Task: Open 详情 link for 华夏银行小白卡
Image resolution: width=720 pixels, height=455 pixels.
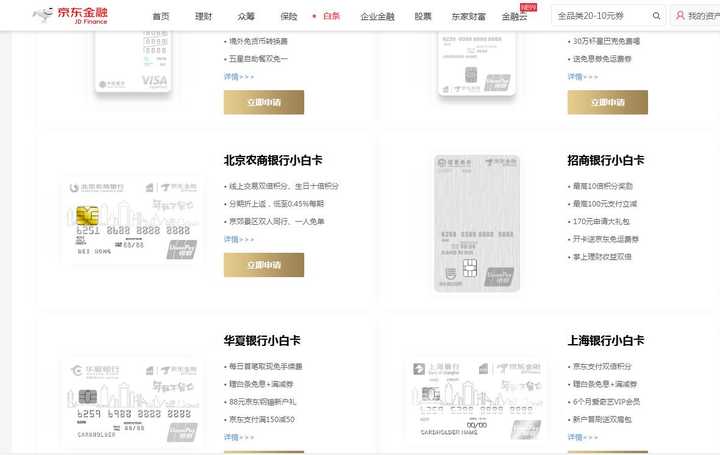Action: 239,437
